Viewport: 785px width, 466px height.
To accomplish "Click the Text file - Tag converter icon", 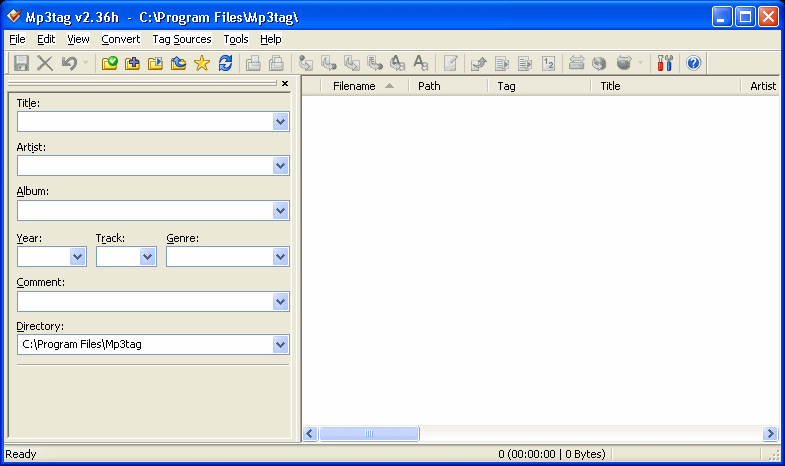I will tap(374, 63).
